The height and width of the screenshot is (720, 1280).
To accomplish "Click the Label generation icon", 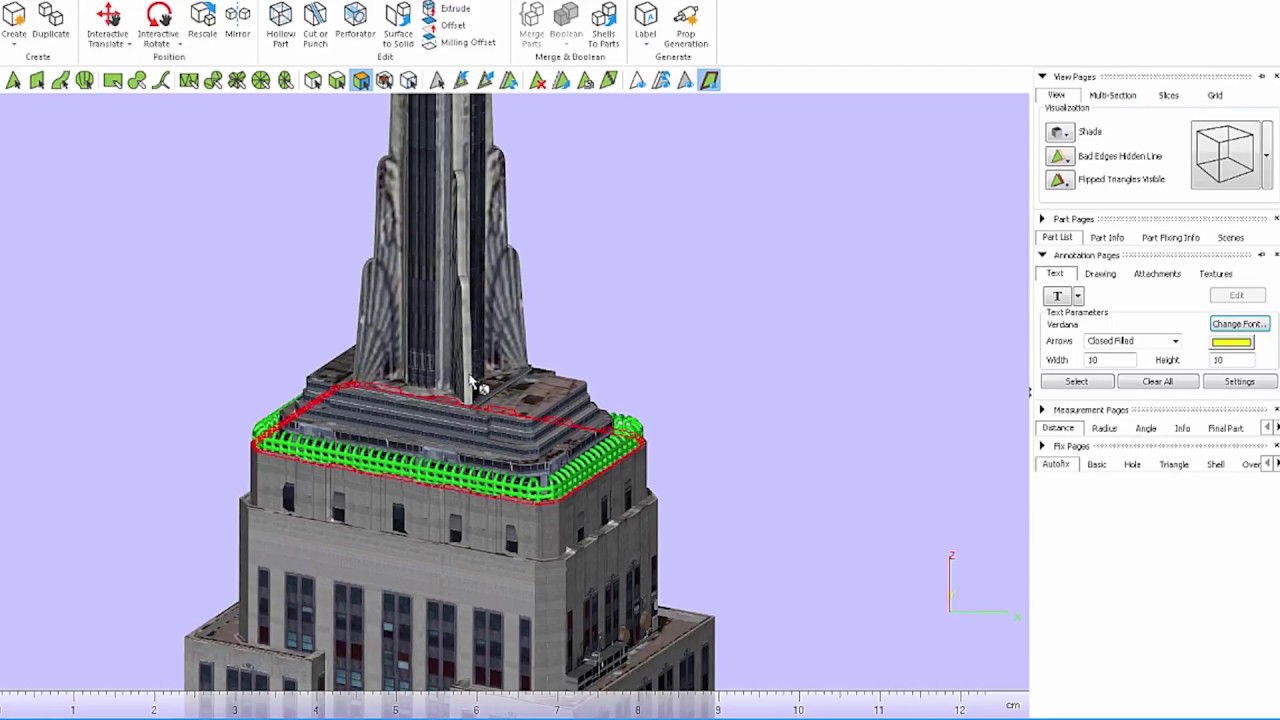I will (x=646, y=22).
